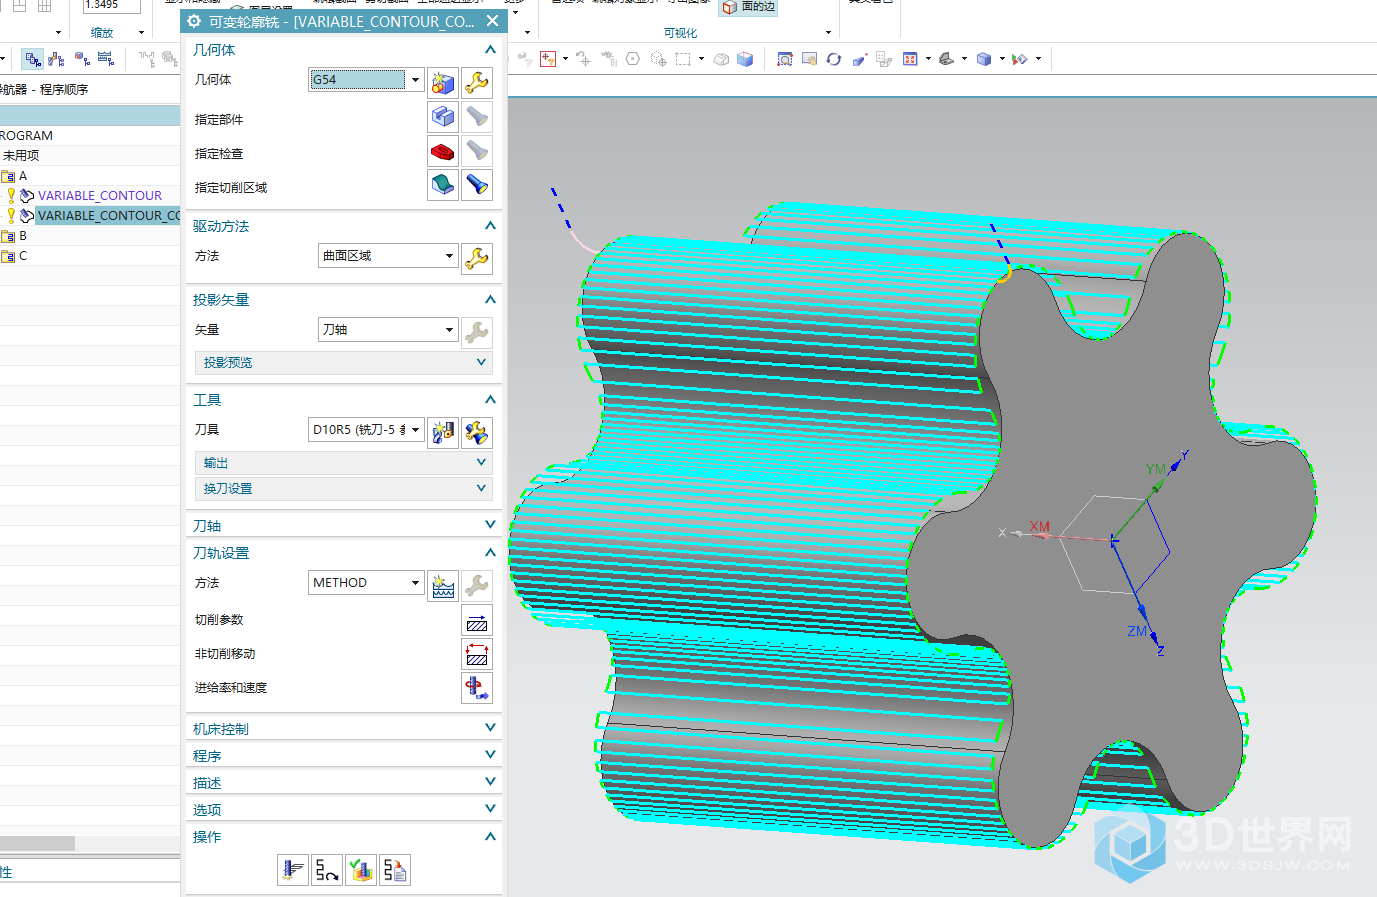Open the tool D10R5 dropdown
The height and width of the screenshot is (897, 1377).
tap(415, 430)
